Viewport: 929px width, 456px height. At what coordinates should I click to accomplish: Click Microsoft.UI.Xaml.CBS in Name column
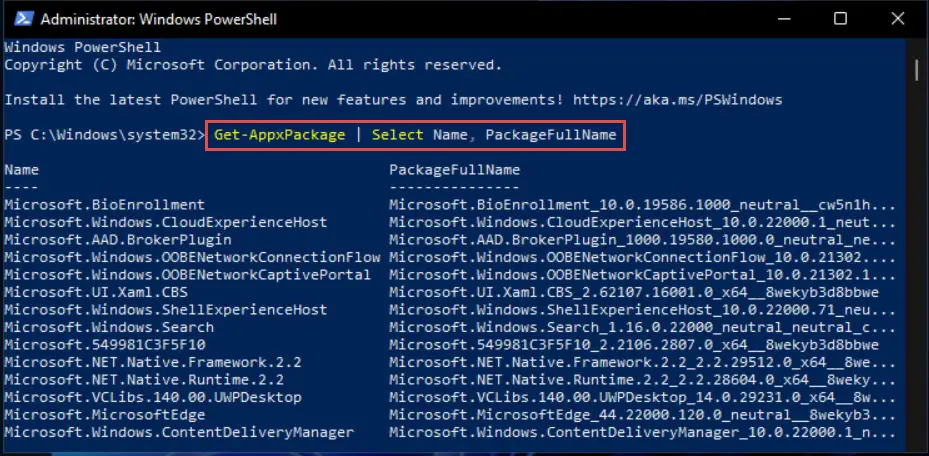[96, 292]
